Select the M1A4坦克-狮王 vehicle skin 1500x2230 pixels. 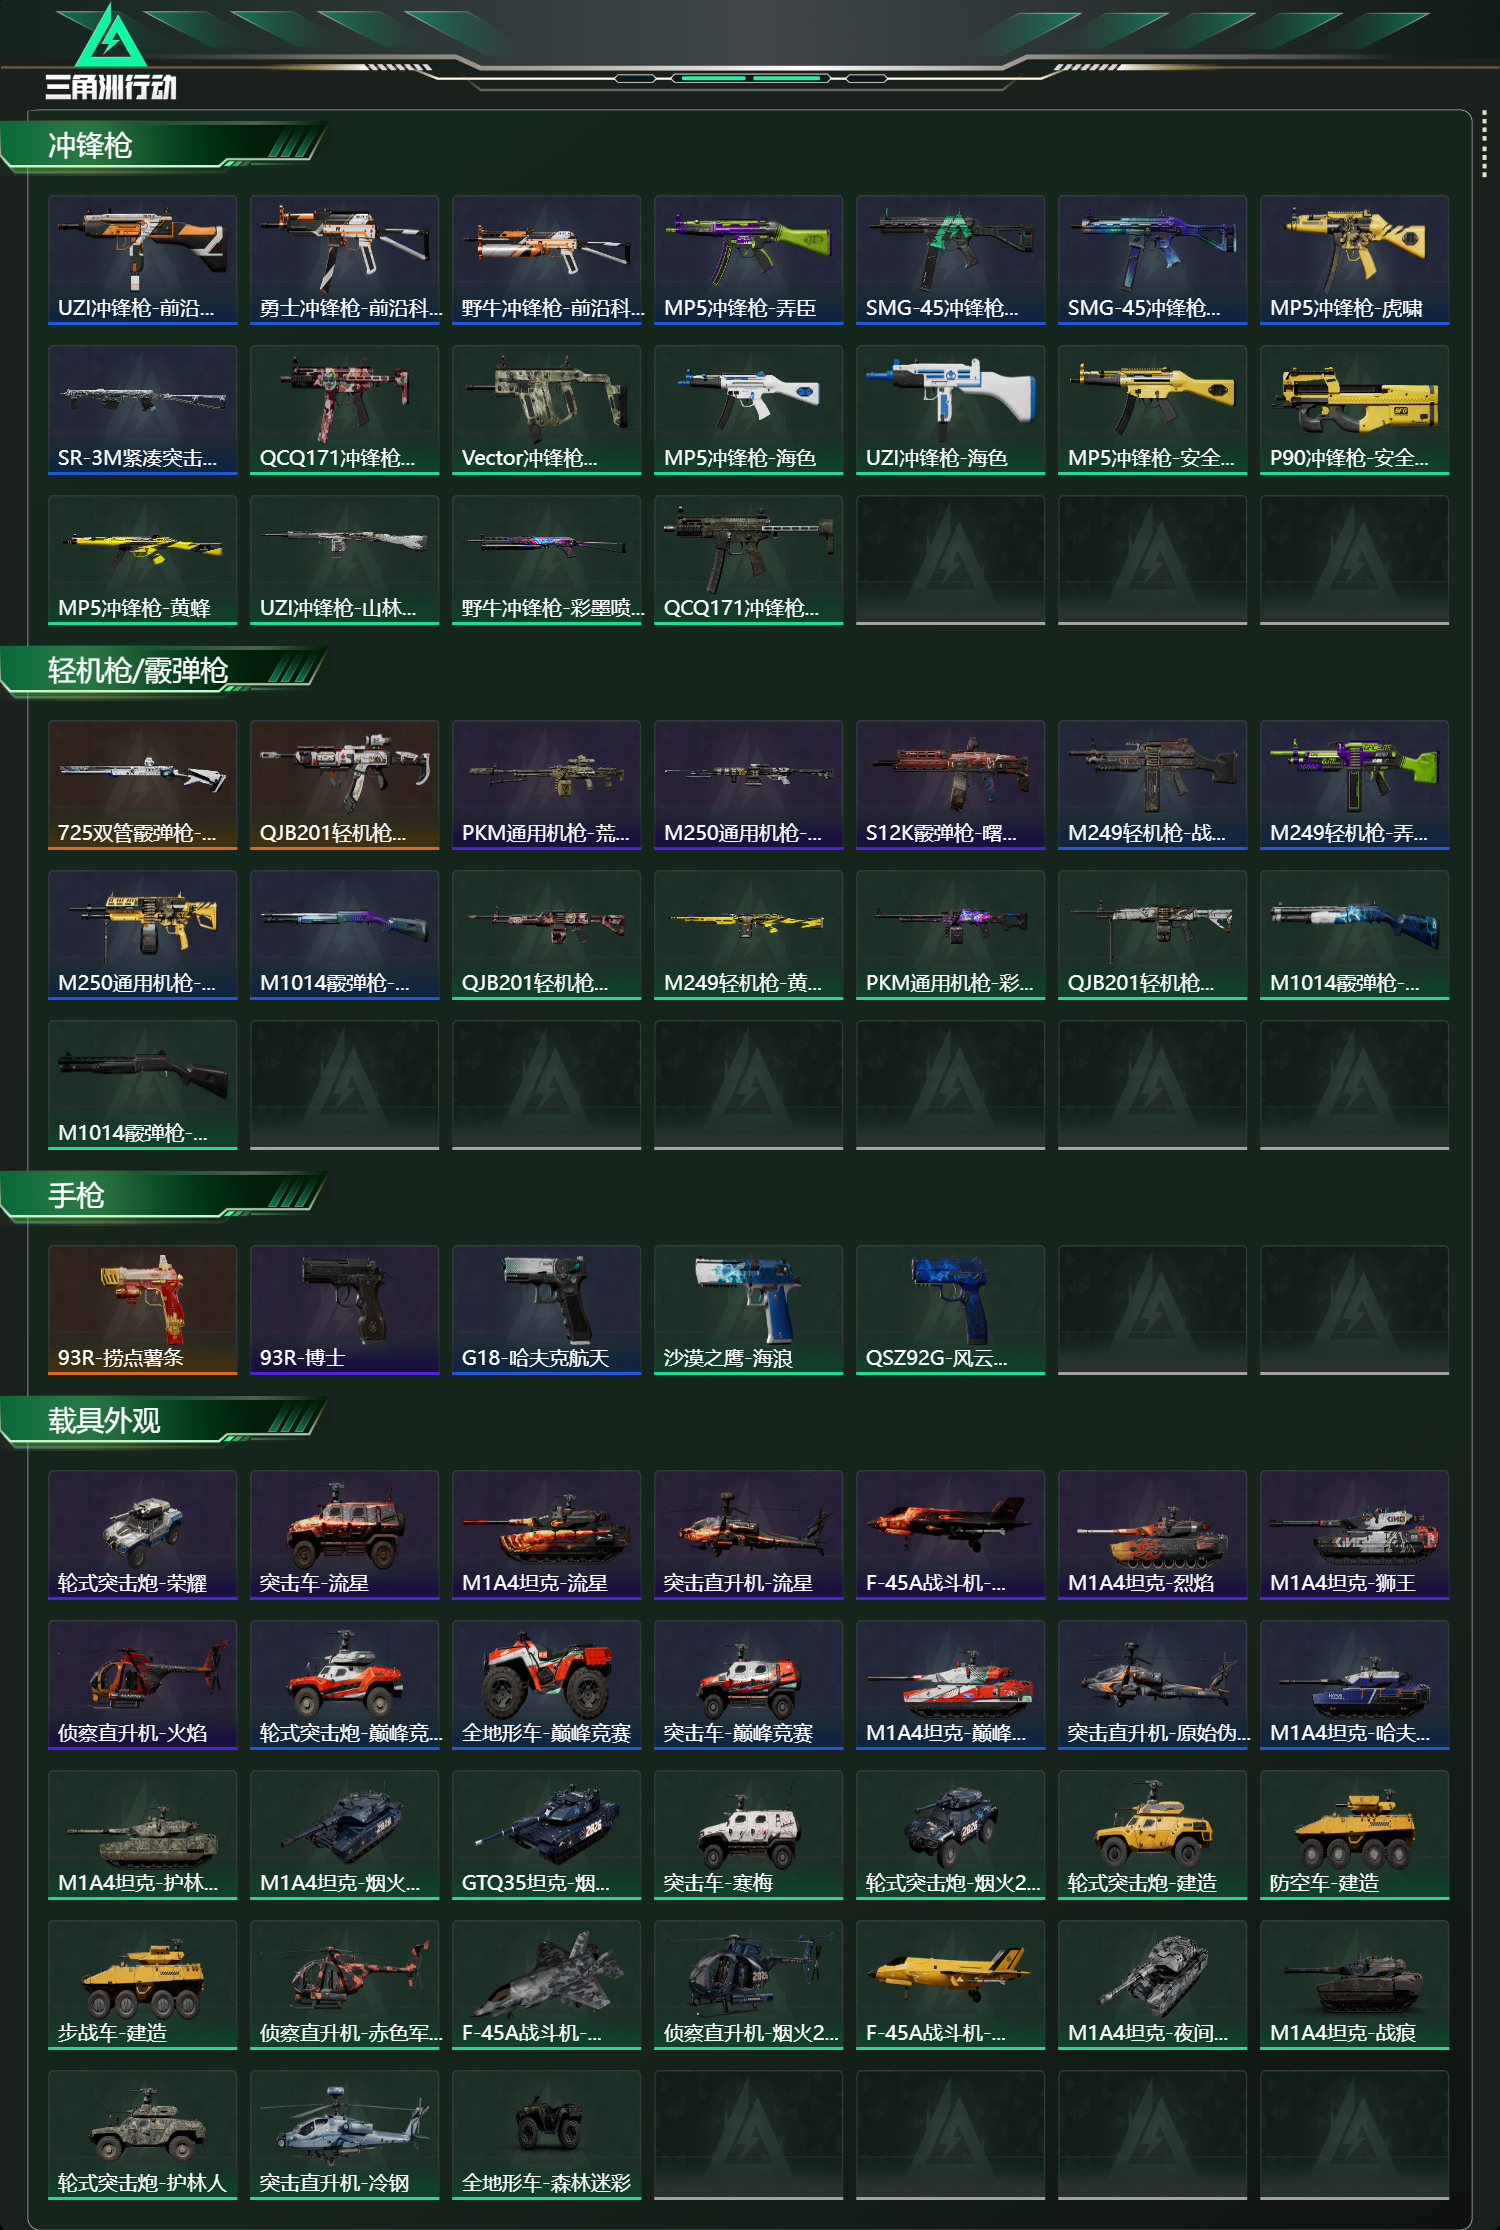(1354, 1535)
